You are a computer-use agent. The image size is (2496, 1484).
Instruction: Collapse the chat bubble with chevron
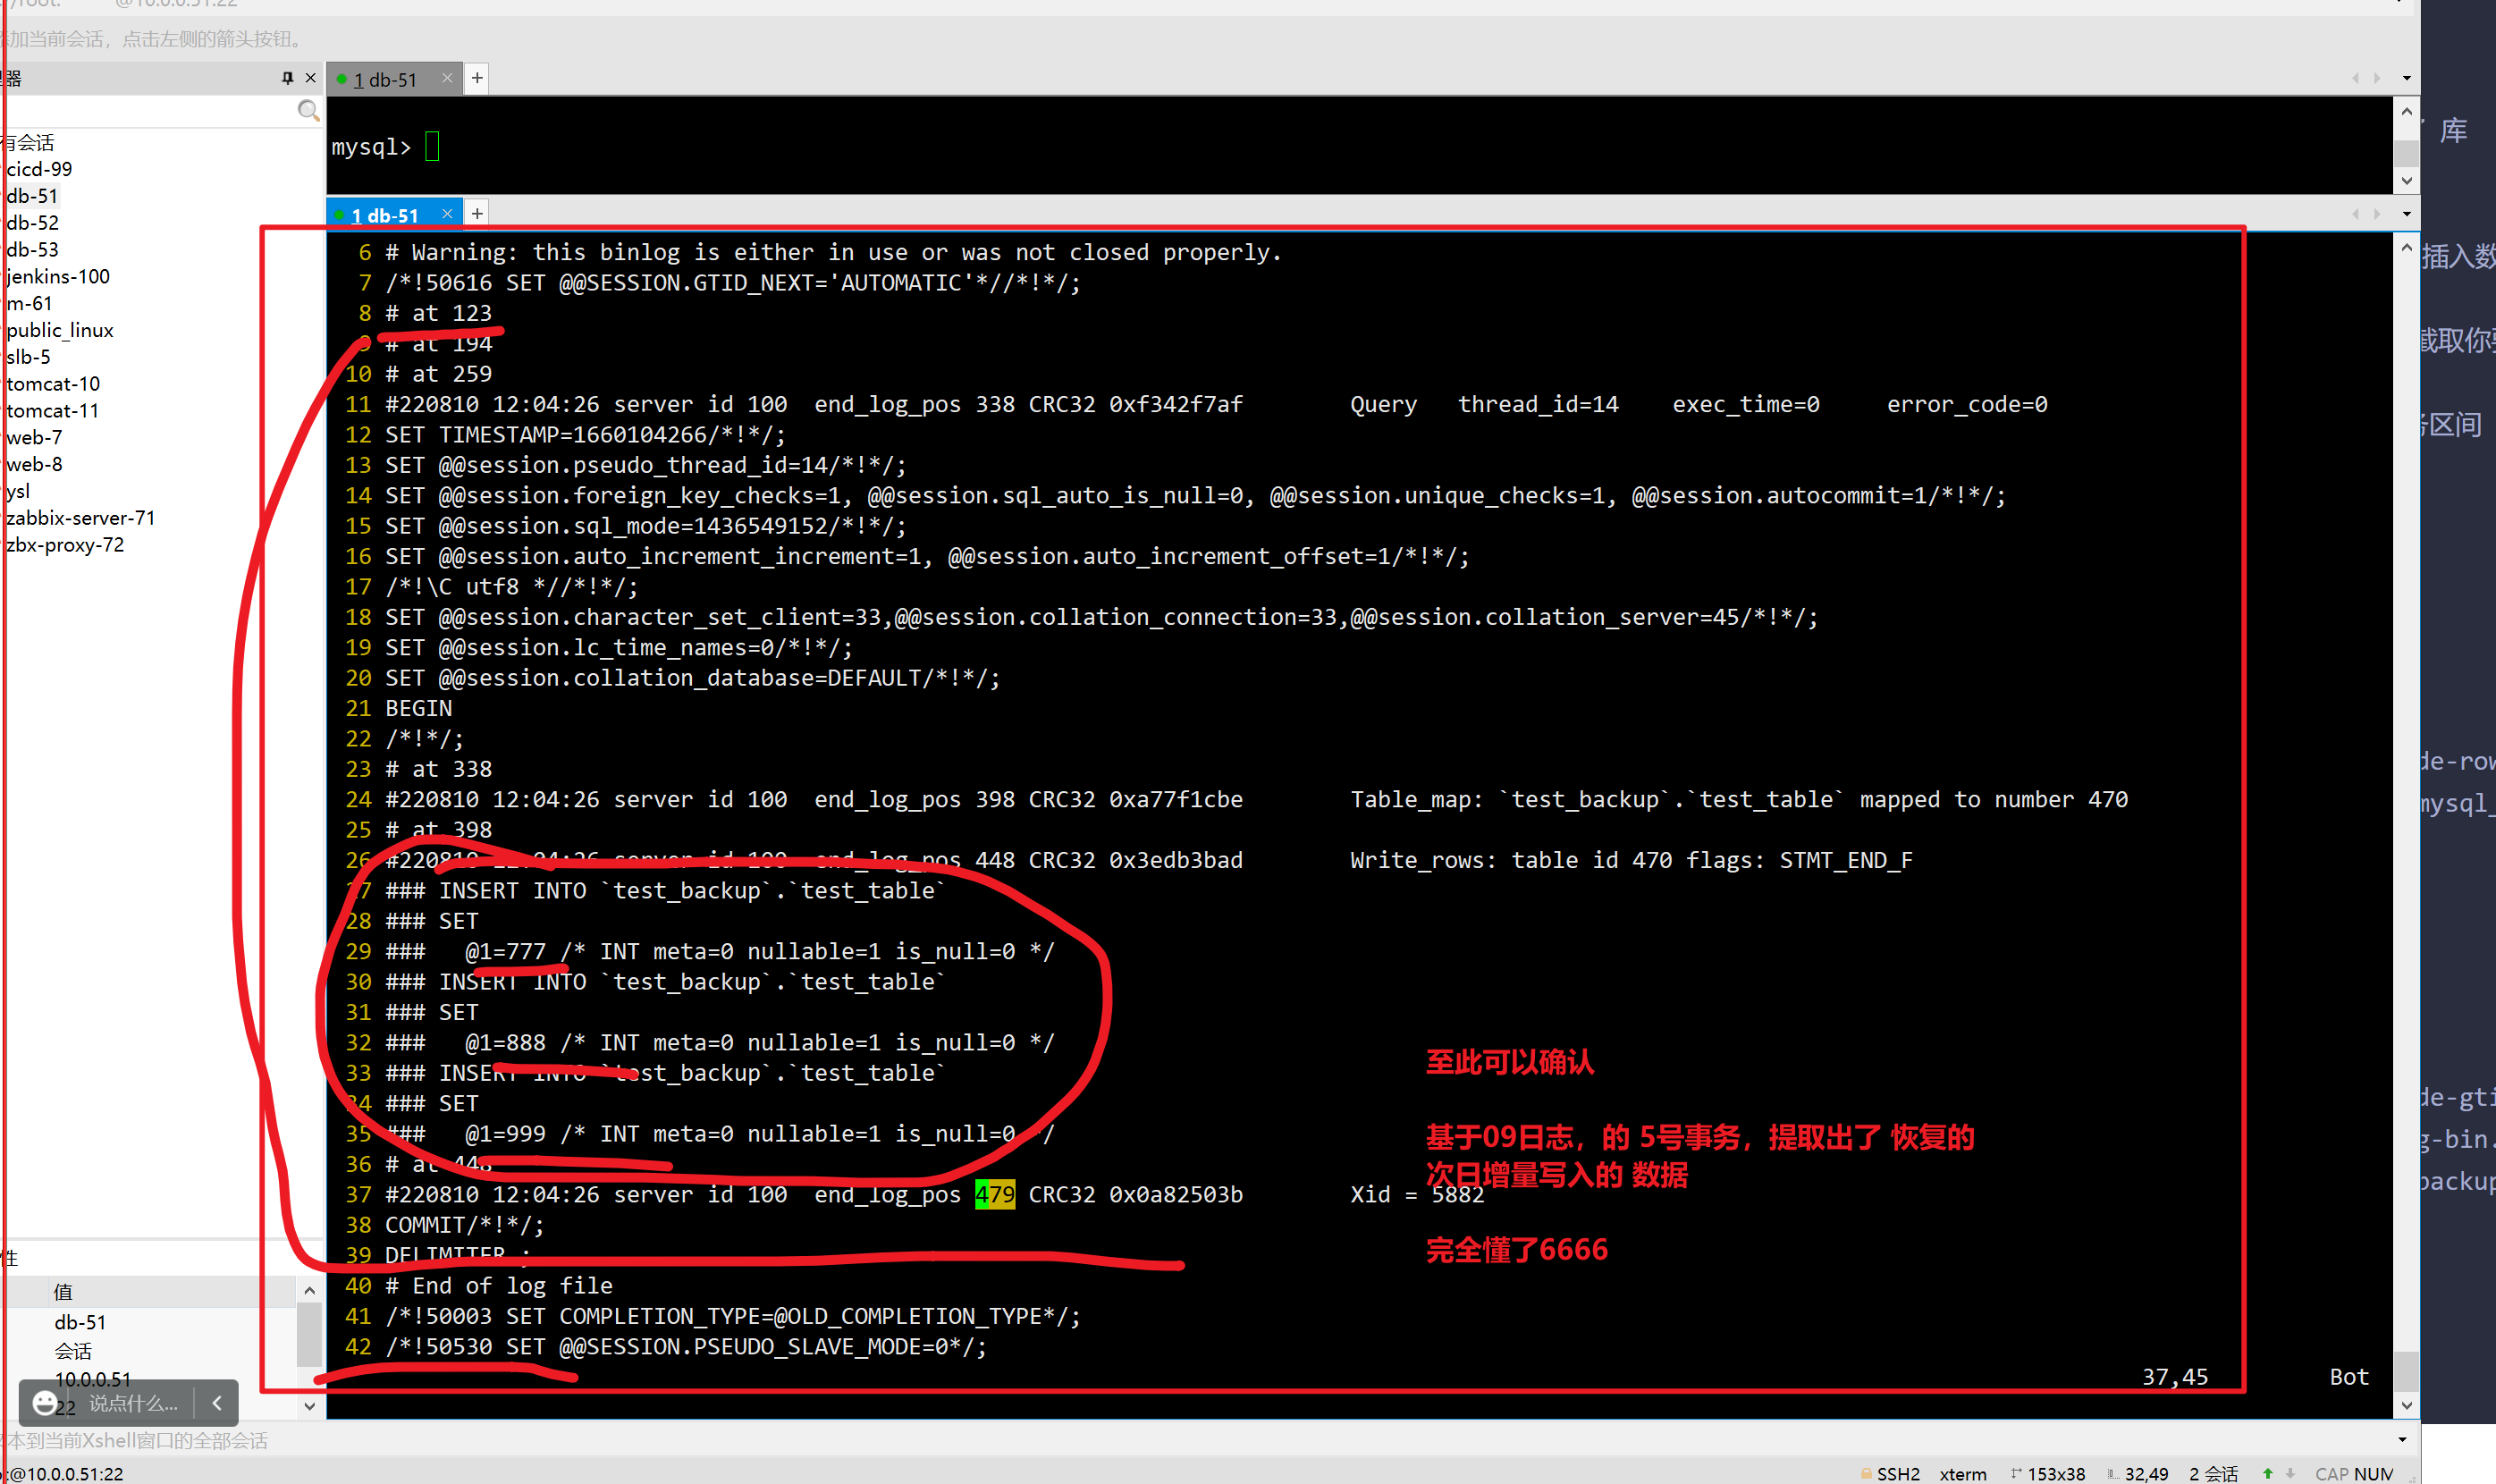point(217,1403)
